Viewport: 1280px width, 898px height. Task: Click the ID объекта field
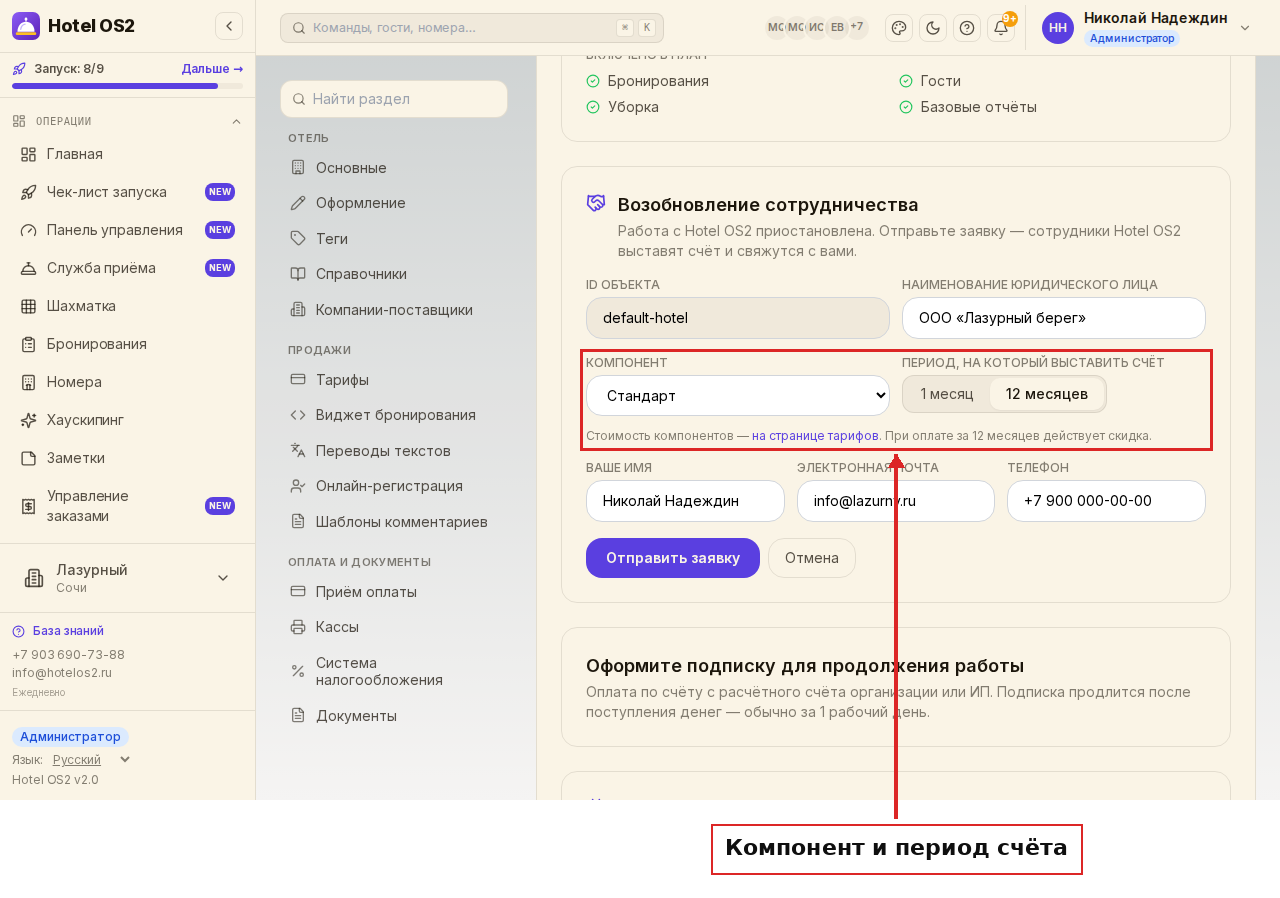[738, 318]
